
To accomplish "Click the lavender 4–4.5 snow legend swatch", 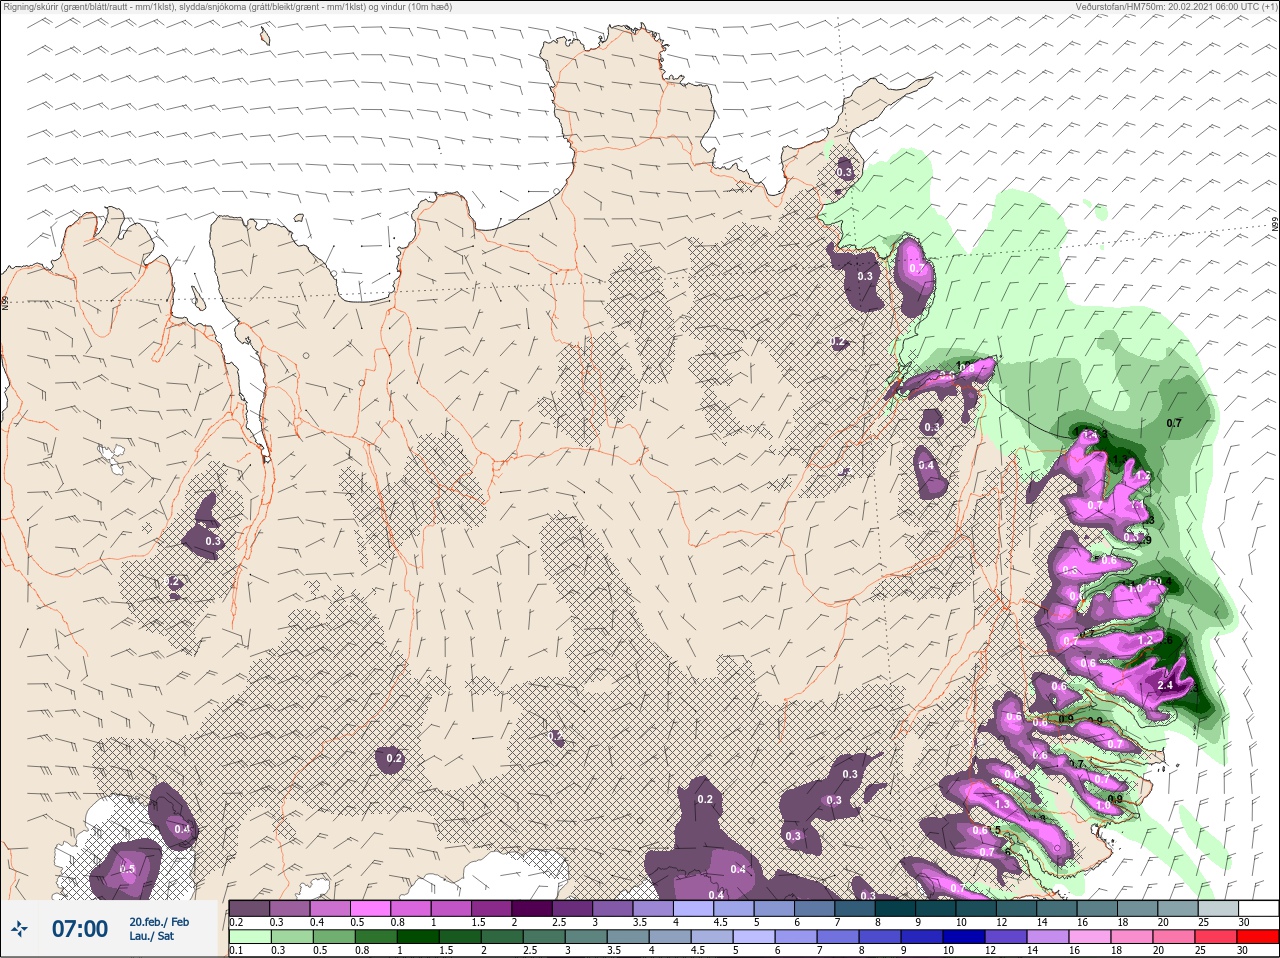I will pyautogui.click(x=695, y=908).
